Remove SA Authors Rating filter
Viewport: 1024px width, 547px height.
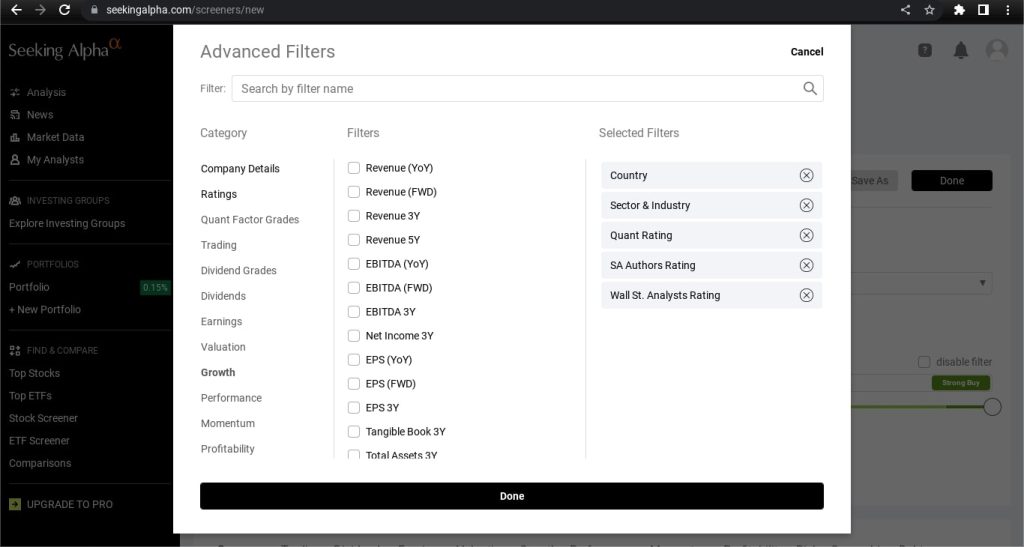[x=806, y=265]
